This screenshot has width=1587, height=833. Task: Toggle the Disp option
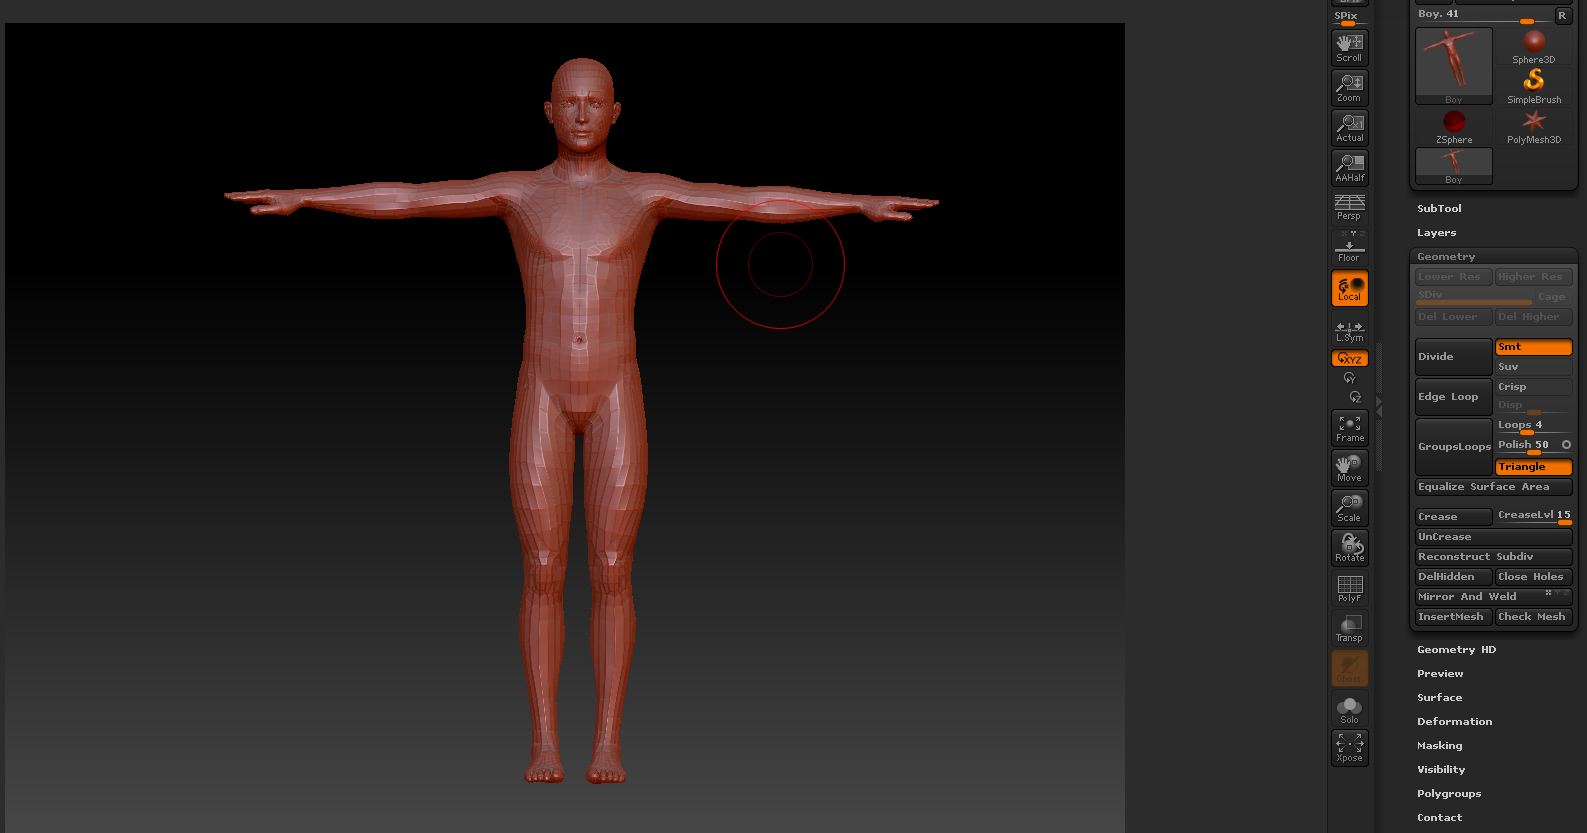1533,405
